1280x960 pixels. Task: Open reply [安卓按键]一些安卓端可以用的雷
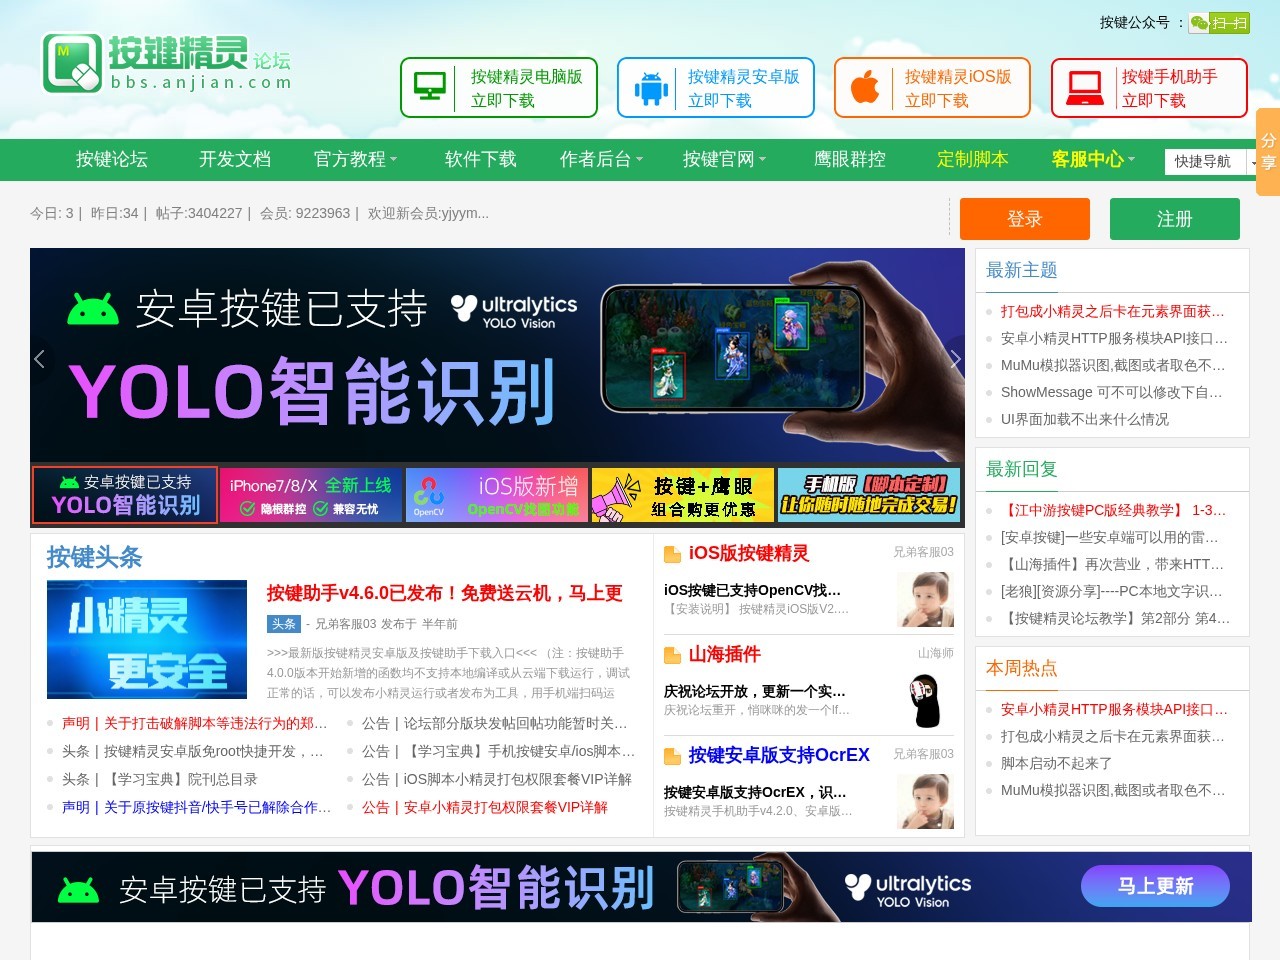1110,537
